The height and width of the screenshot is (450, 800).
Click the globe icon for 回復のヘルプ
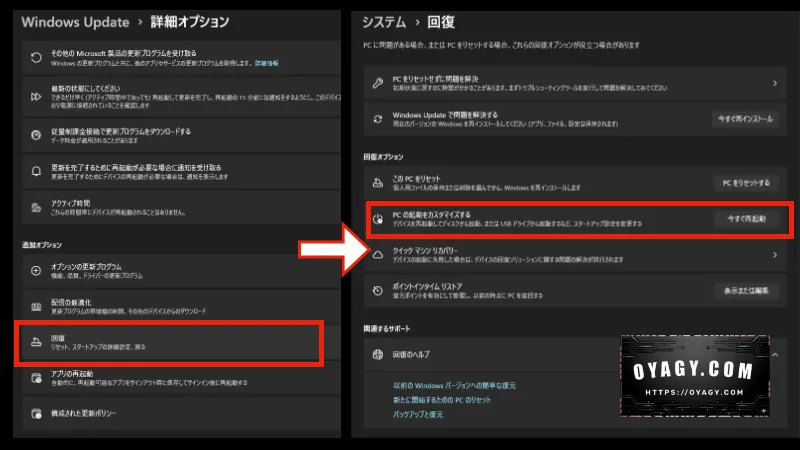(378, 354)
